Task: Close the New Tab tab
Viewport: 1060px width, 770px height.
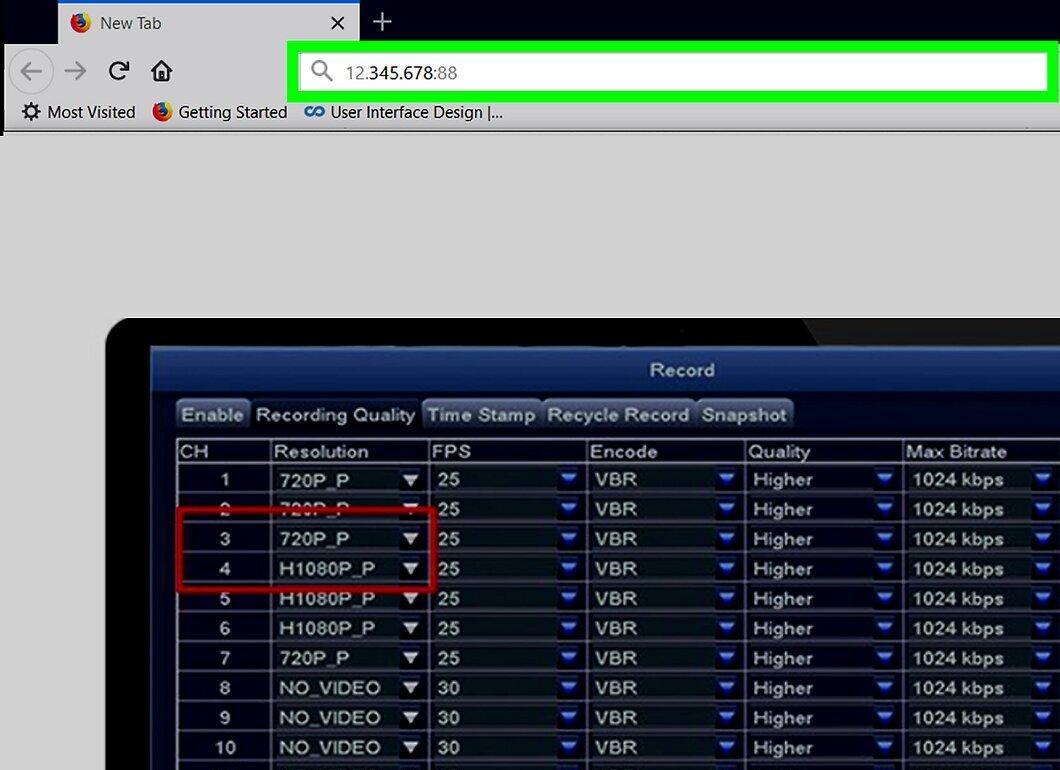Action: [337, 24]
